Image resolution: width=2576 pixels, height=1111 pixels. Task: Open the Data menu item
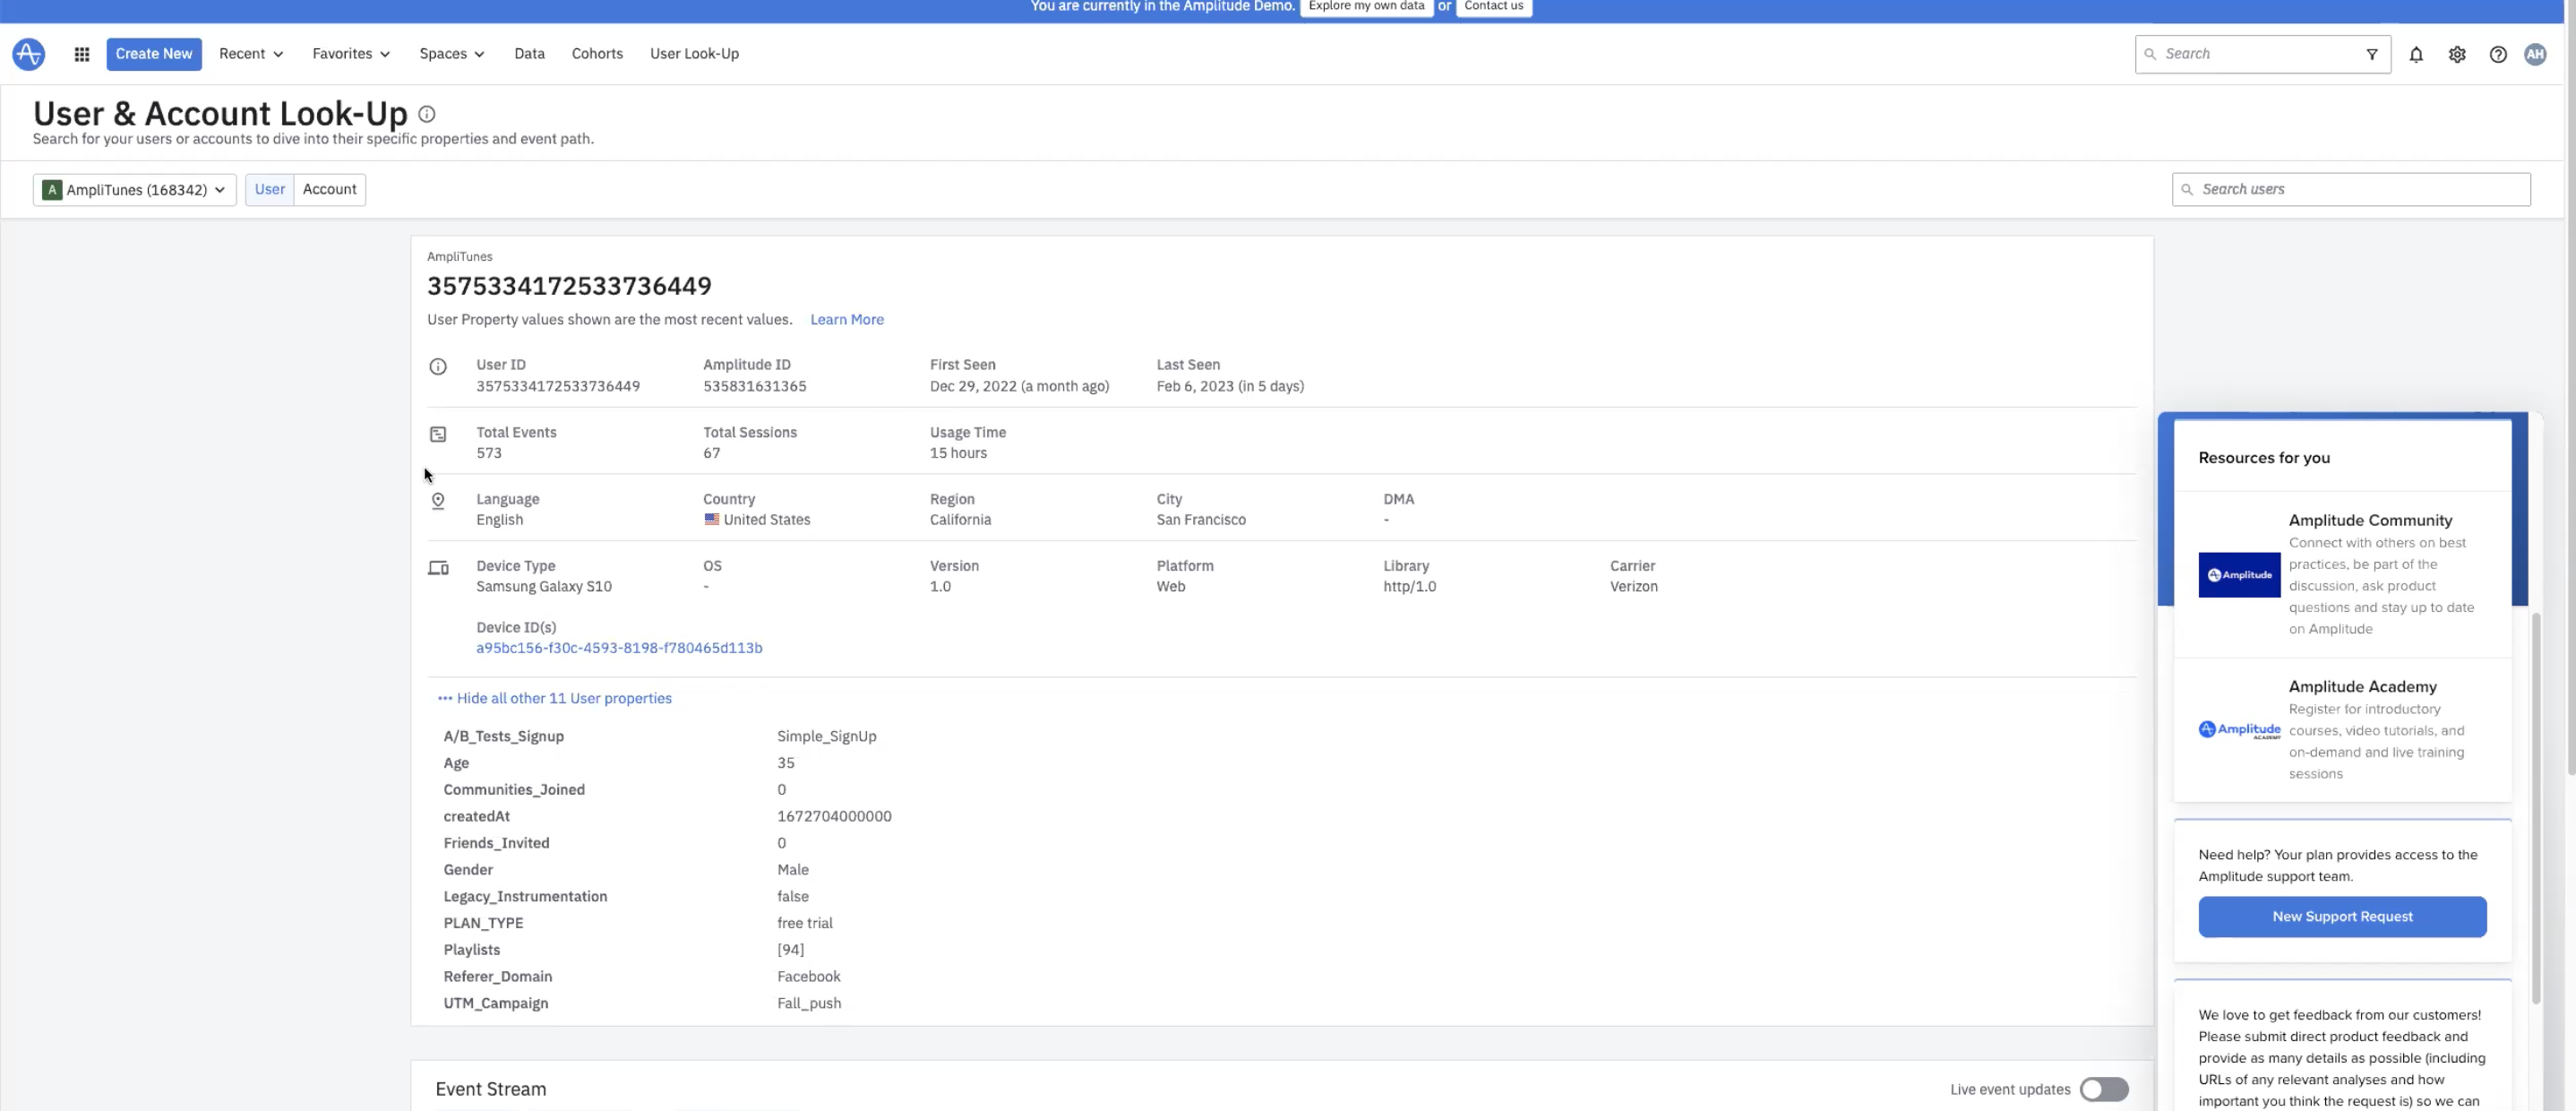pyautogui.click(x=529, y=54)
